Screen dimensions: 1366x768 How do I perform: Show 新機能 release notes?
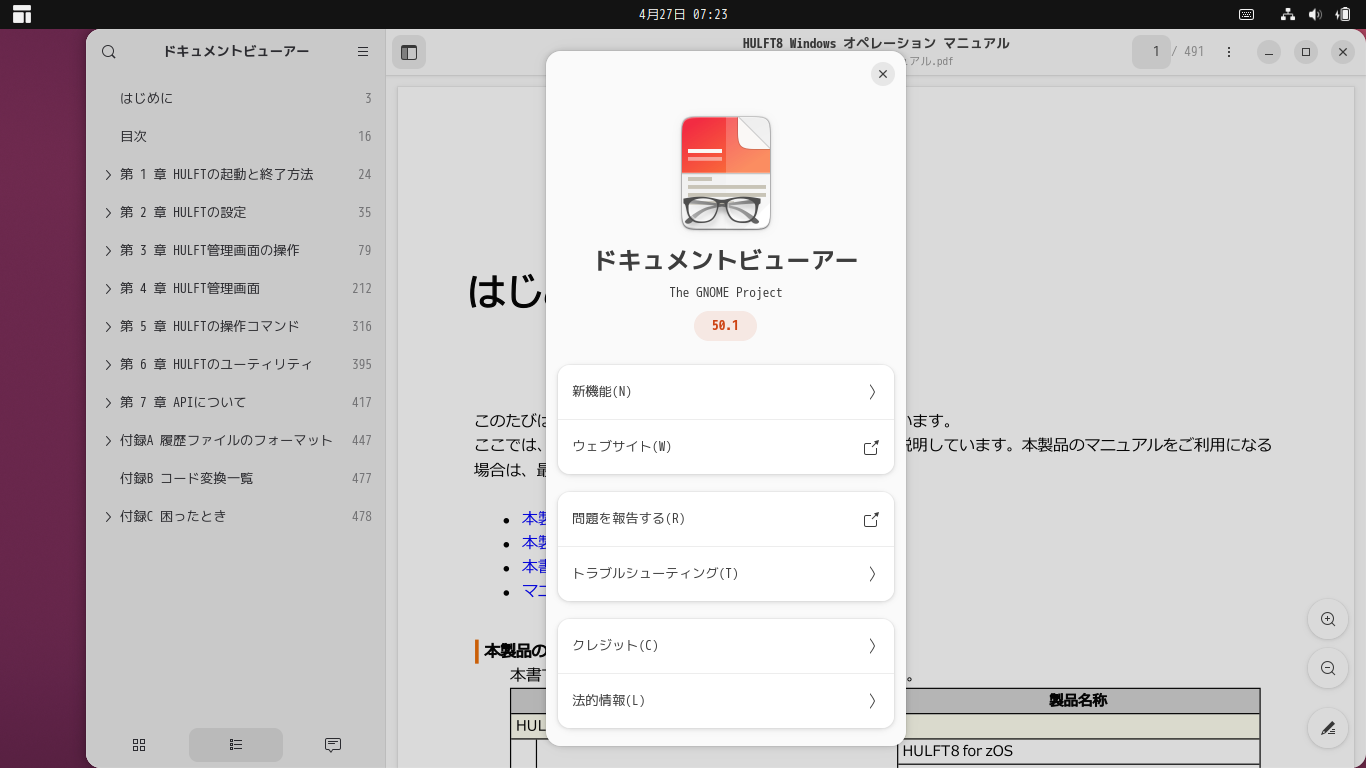[725, 392]
